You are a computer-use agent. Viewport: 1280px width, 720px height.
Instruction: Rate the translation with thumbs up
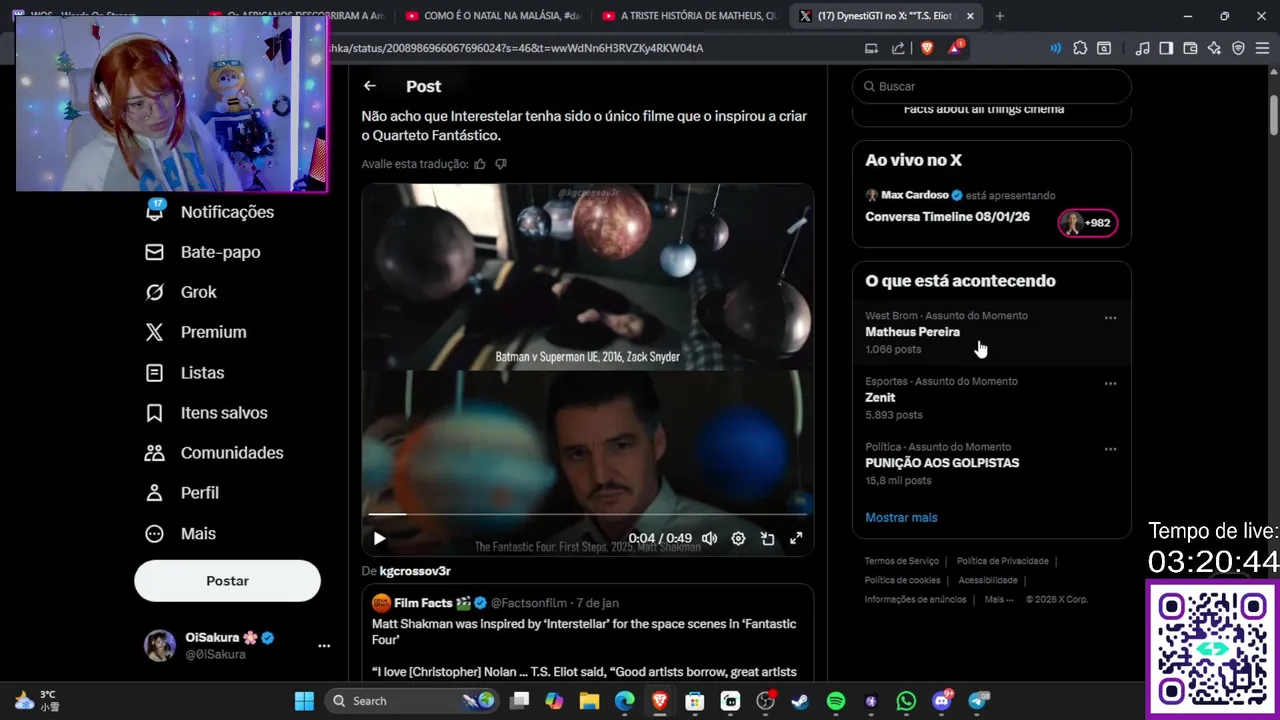(480, 164)
